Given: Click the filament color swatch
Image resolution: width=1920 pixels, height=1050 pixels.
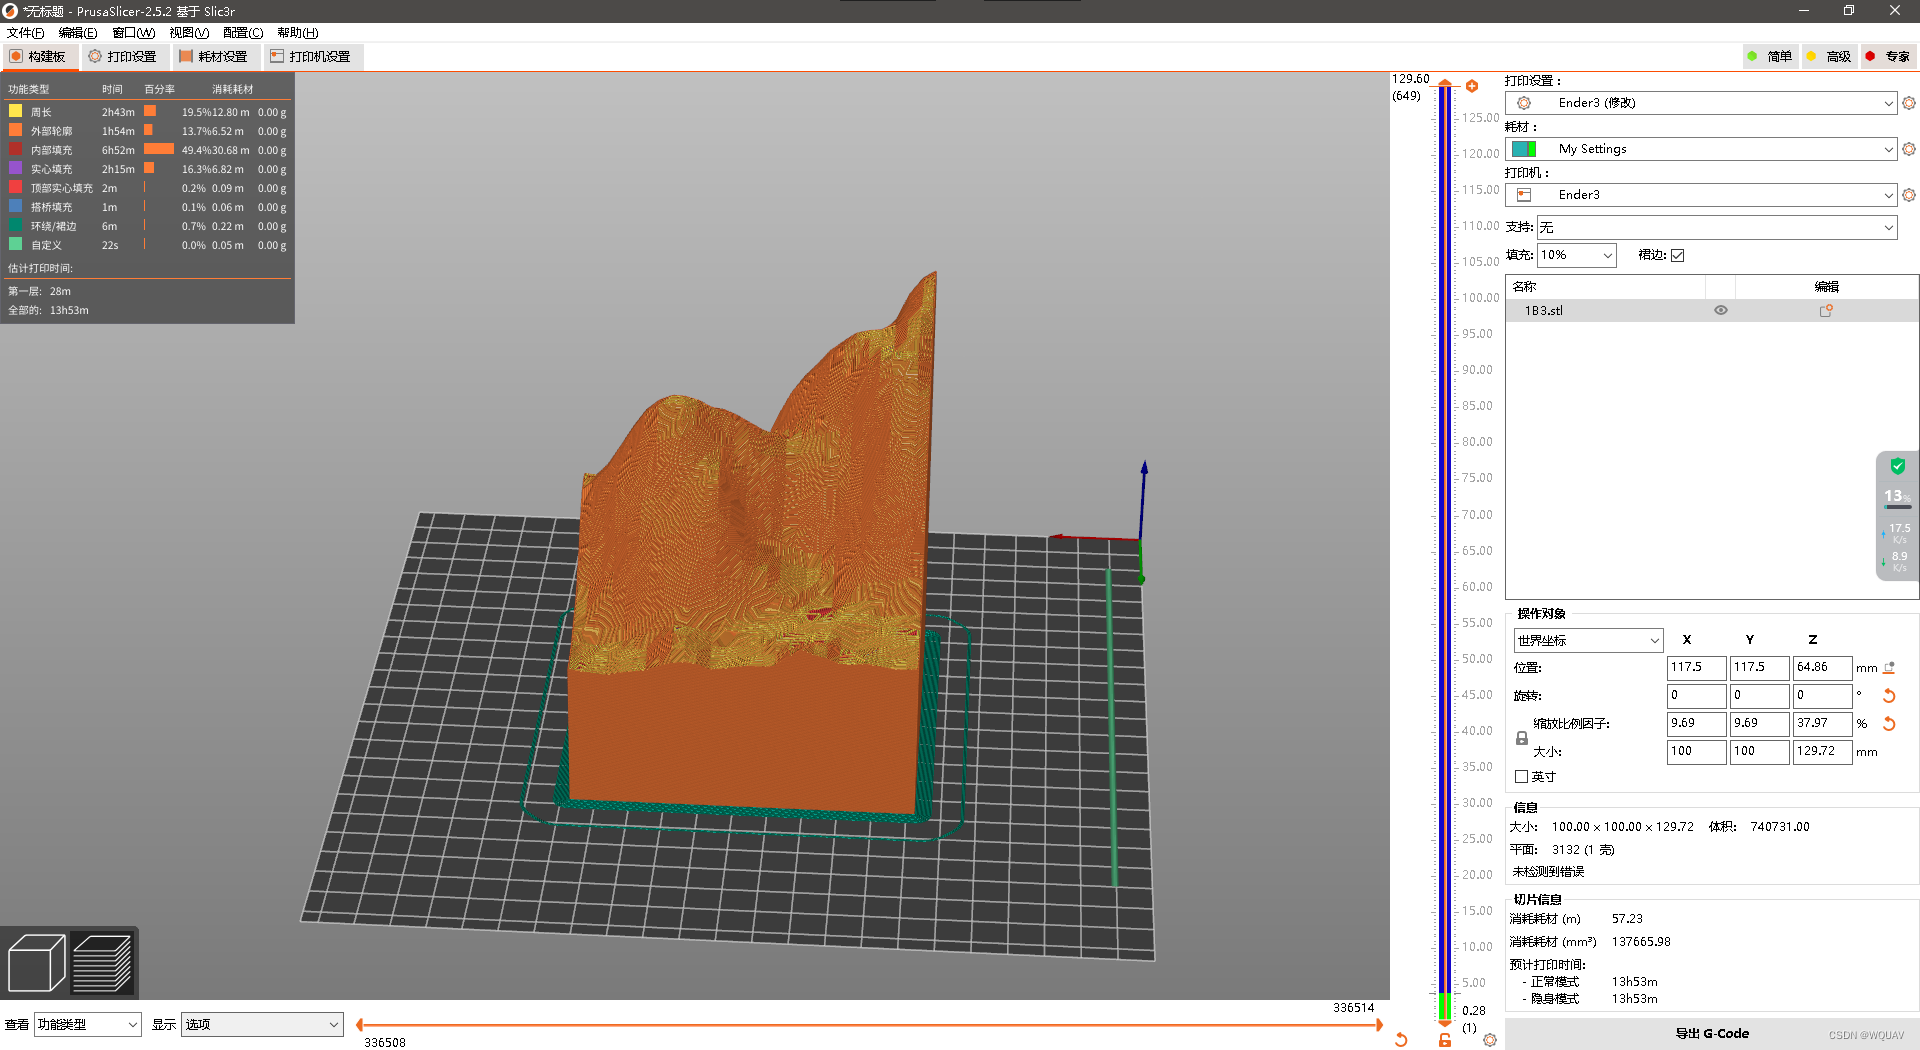Looking at the screenshot, I should 1524,149.
